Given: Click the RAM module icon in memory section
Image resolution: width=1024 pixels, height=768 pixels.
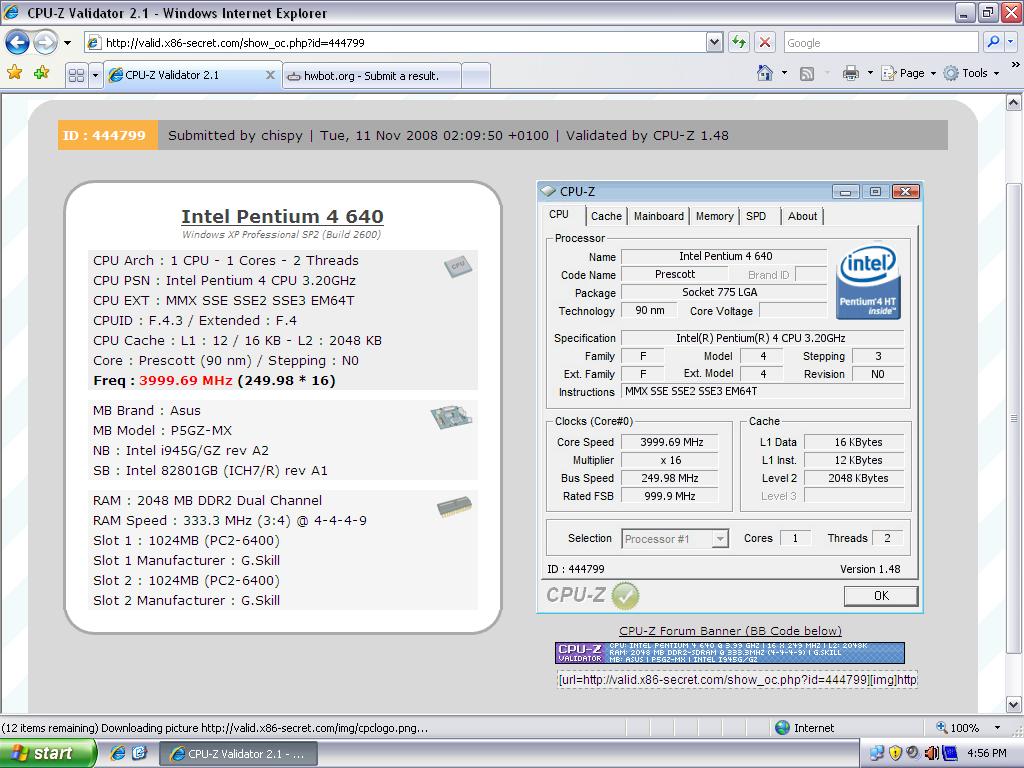Looking at the screenshot, I should 455,507.
